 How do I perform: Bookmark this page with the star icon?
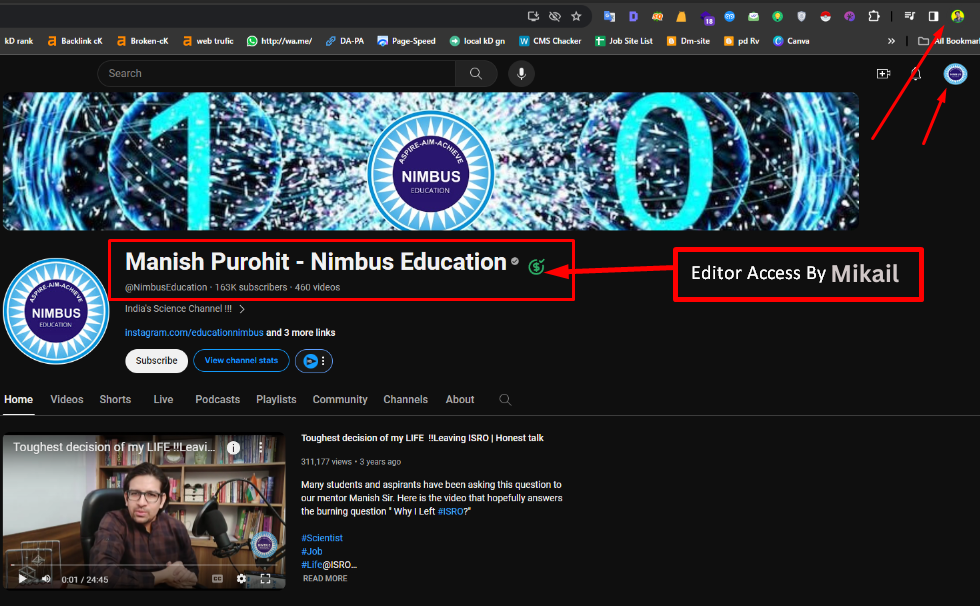pyautogui.click(x=576, y=16)
